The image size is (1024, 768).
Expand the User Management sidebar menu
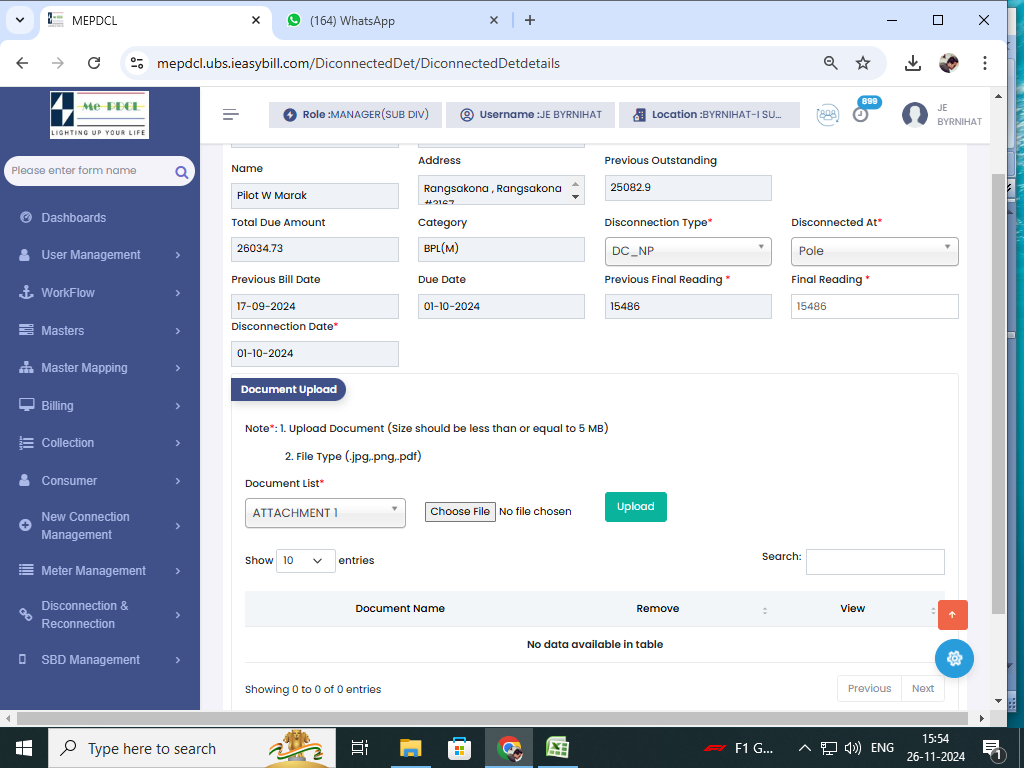coord(99,255)
